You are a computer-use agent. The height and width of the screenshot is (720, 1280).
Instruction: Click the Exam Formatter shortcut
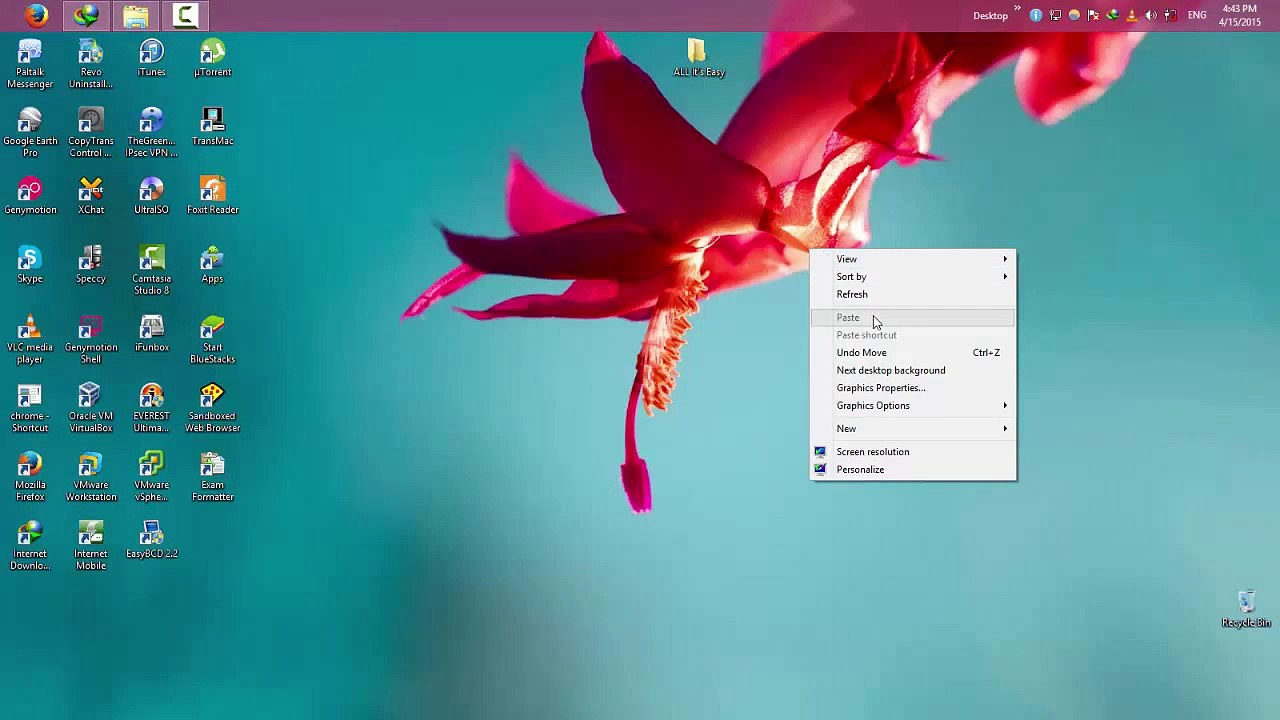coord(213,478)
